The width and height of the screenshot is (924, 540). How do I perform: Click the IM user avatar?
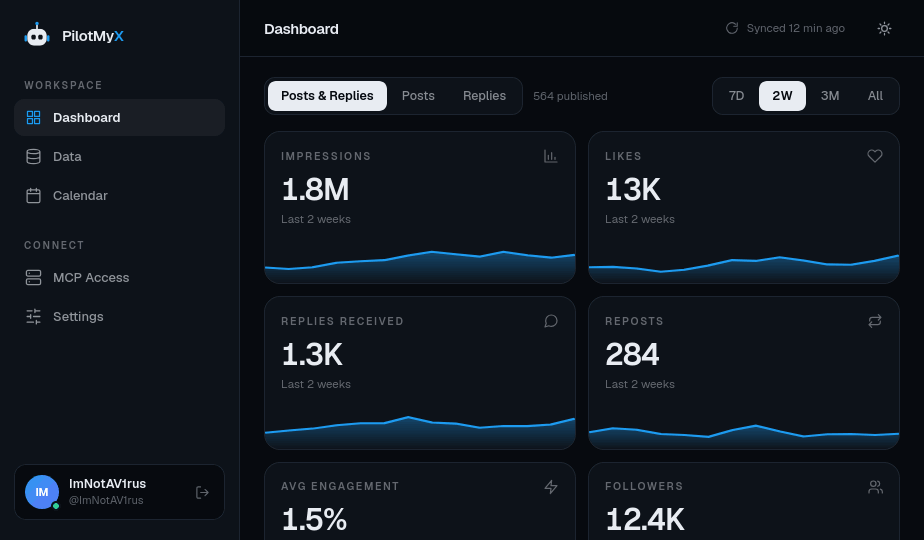tap(42, 492)
